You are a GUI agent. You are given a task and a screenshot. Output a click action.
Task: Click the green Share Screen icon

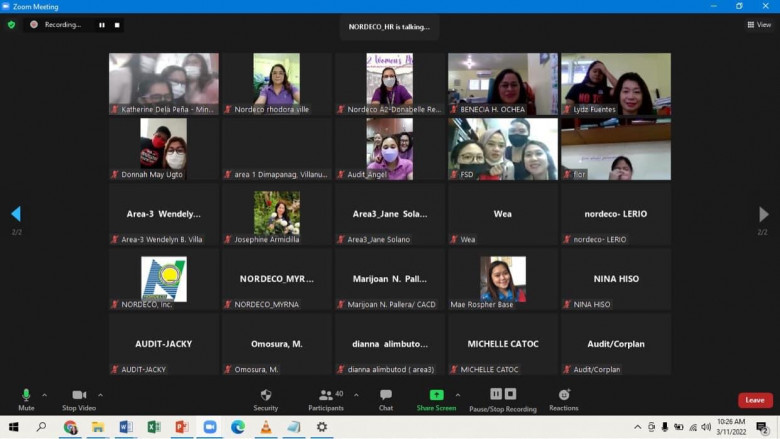[436, 395]
